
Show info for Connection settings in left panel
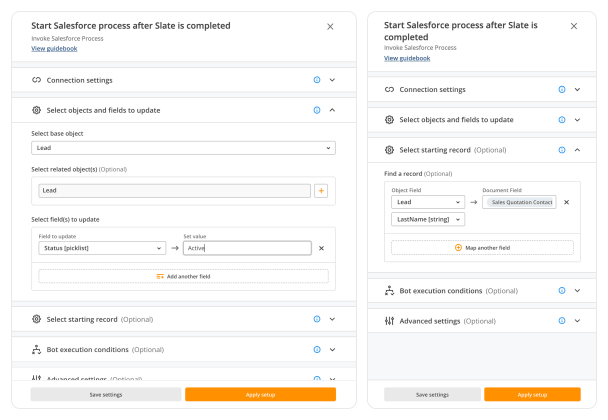(x=317, y=80)
